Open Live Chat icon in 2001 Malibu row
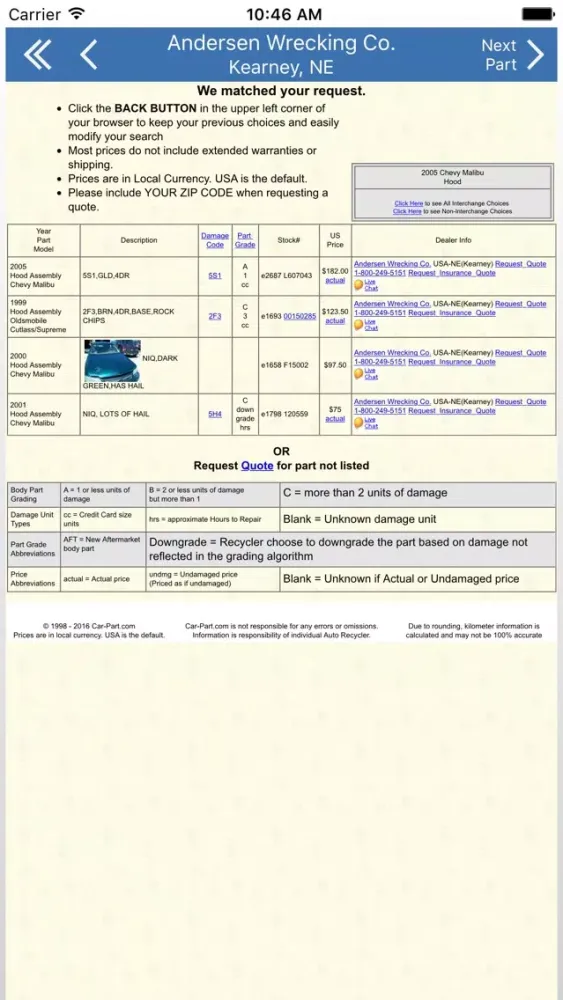This screenshot has height=1000, width=563. (366, 423)
